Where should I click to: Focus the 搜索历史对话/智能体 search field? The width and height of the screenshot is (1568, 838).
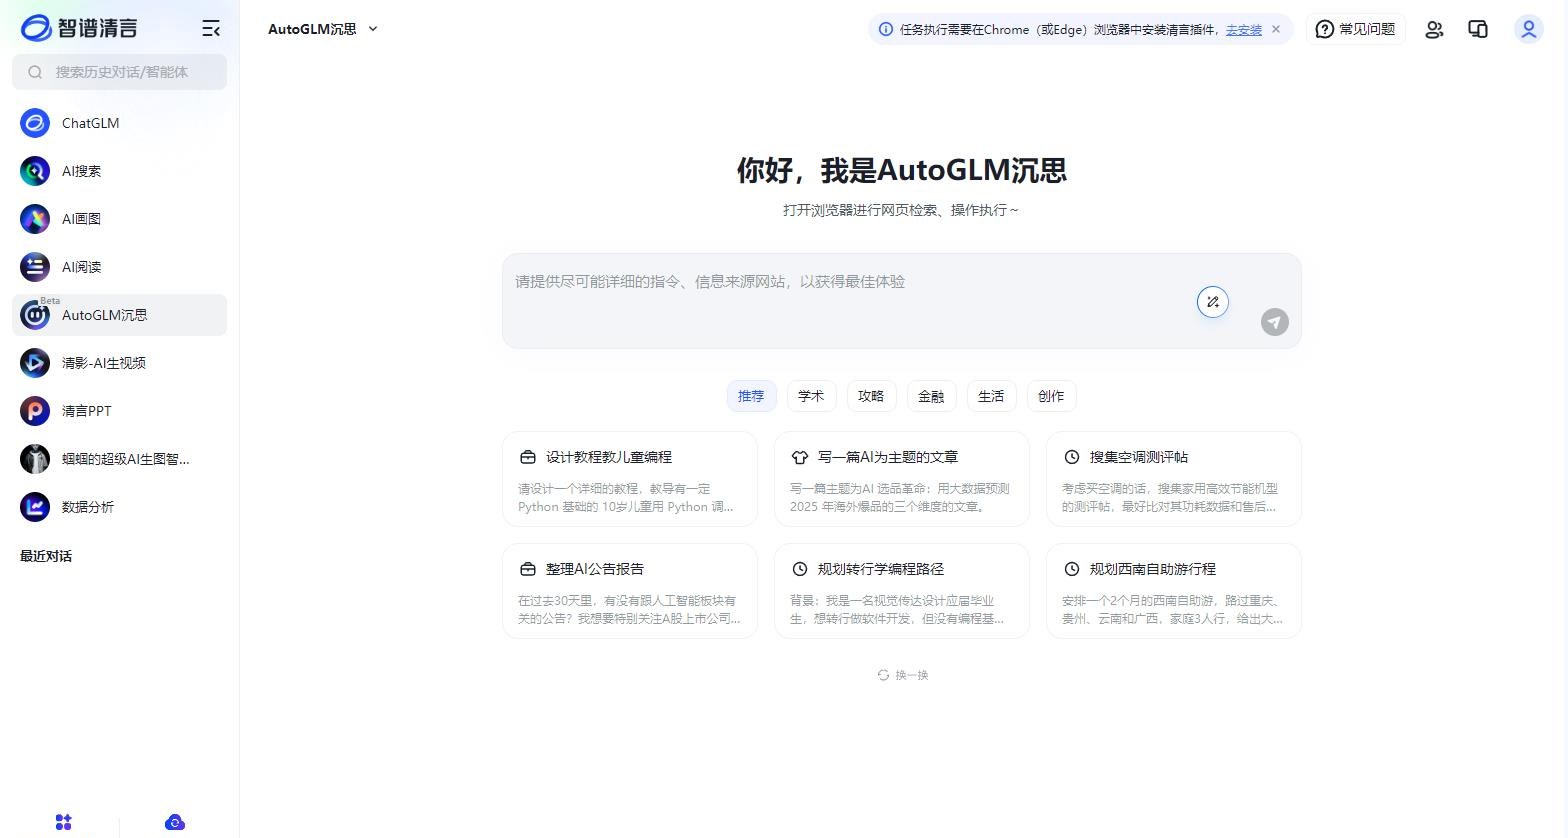pyautogui.click(x=120, y=72)
